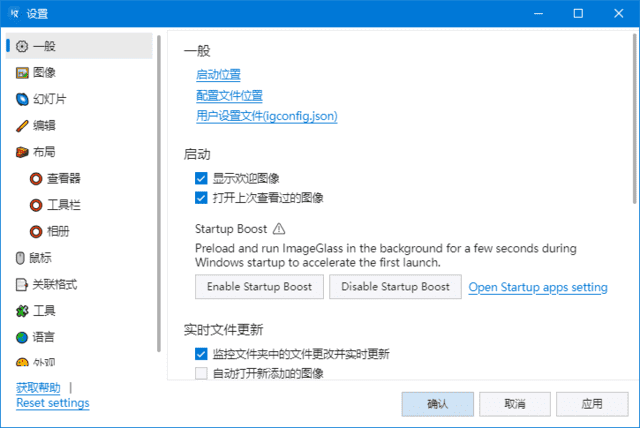Go to the 相册 settings section
This screenshot has height=428, width=640.
(56, 231)
